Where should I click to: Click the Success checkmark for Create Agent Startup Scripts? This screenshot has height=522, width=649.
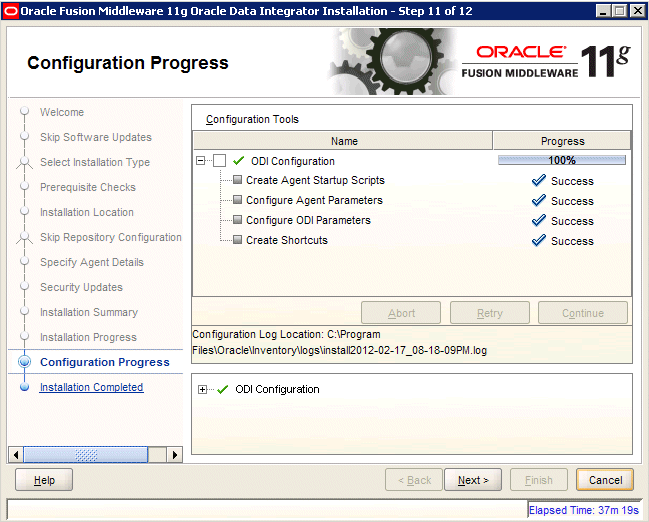[x=538, y=180]
